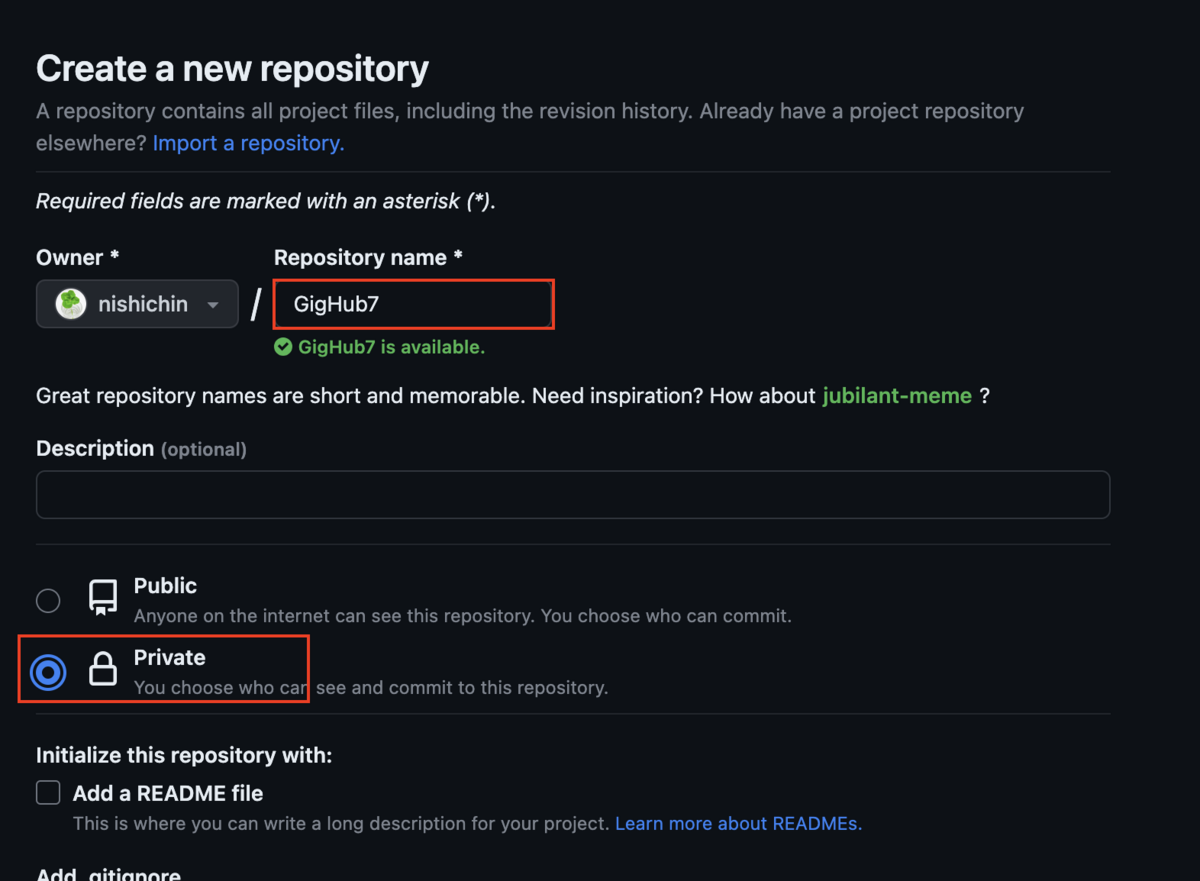Select the Public visibility radio button

[48, 600]
